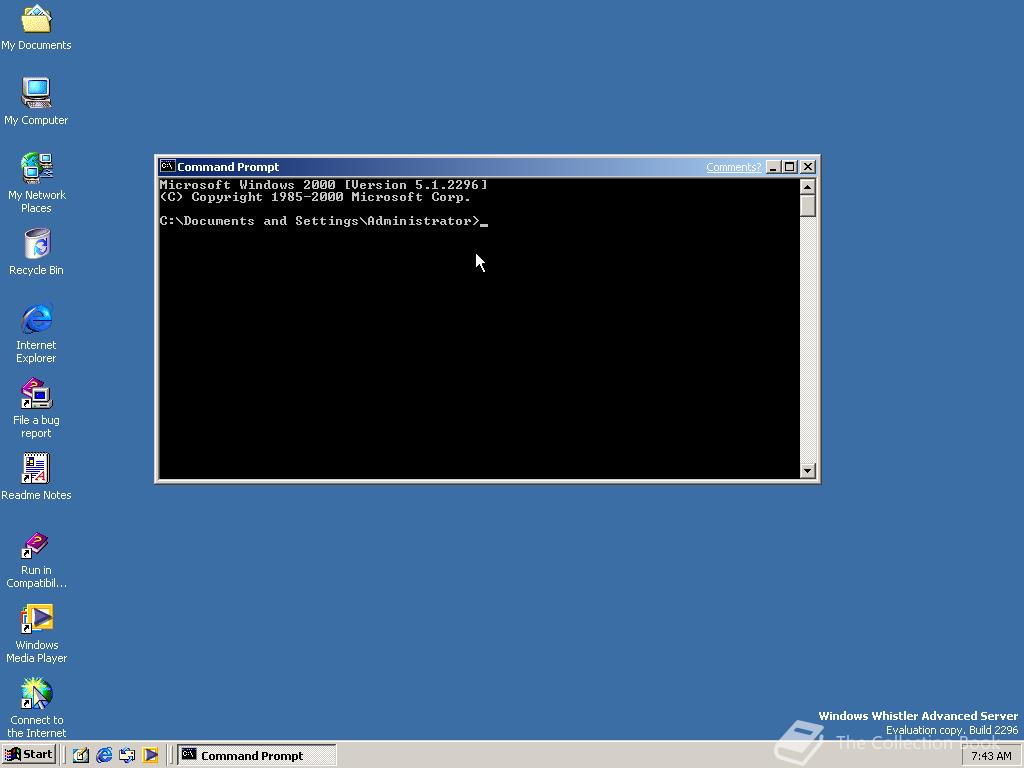Launch Media Player from Quick Launch
This screenshot has width=1024, height=768.
pos(150,755)
